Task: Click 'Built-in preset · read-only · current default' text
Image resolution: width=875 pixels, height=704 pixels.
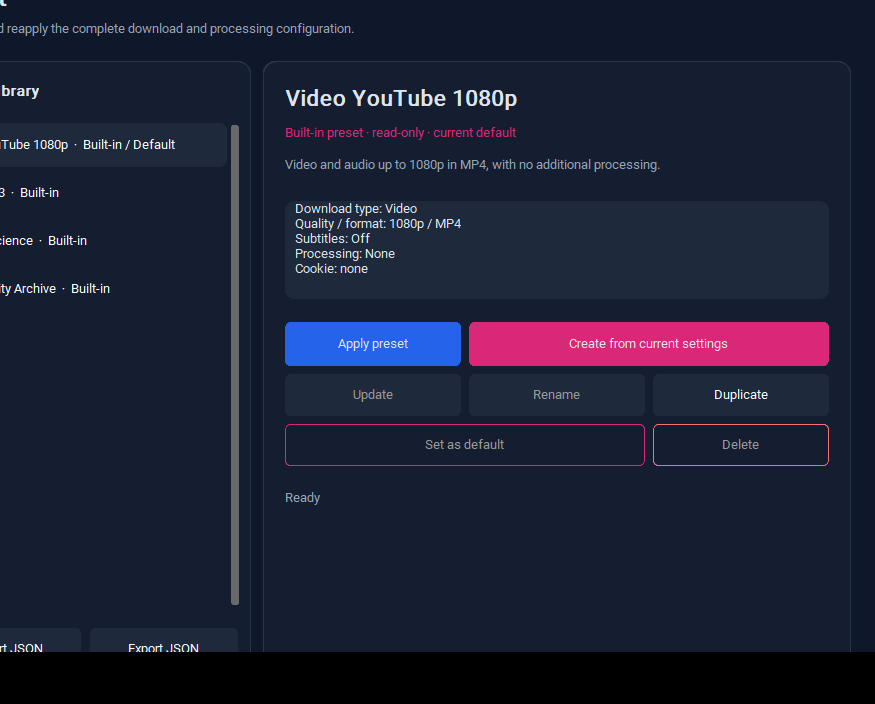Action: (401, 133)
